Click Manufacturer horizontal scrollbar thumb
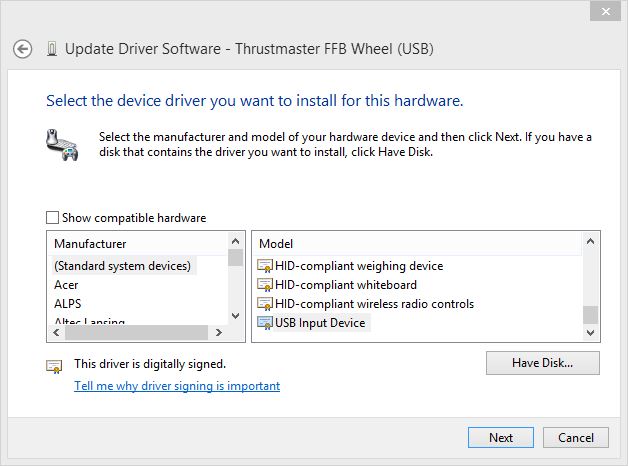Image resolution: width=628 pixels, height=466 pixels. pyautogui.click(x=136, y=332)
